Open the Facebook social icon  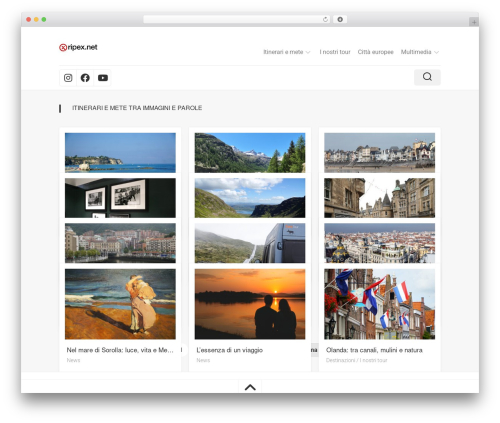(85, 78)
